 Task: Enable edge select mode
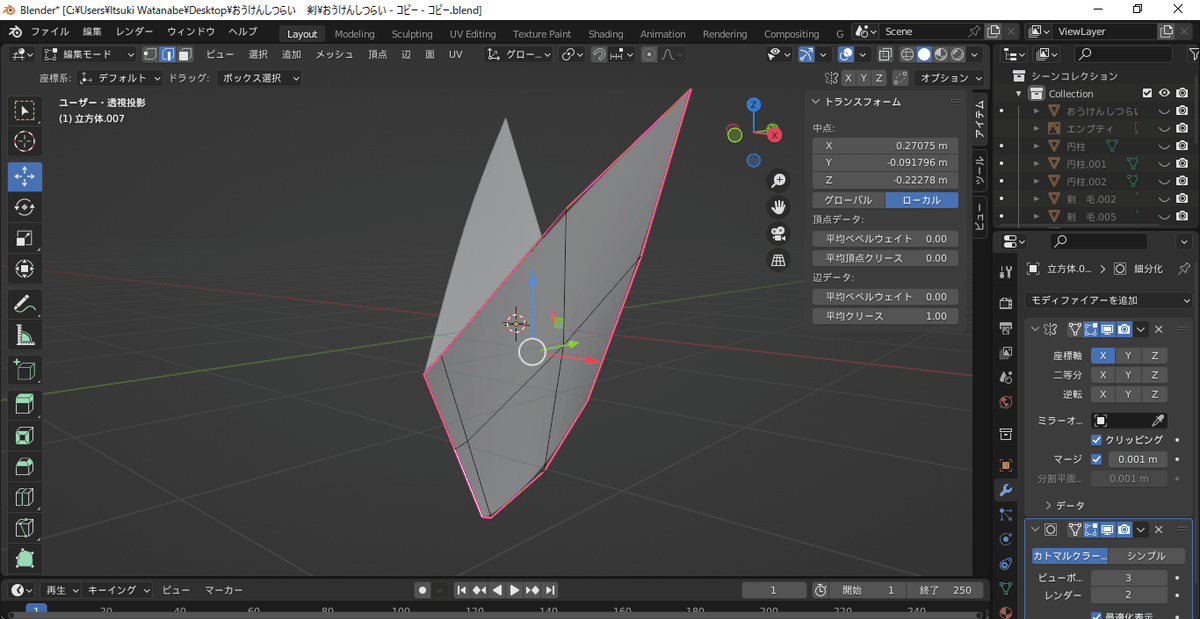click(x=167, y=55)
